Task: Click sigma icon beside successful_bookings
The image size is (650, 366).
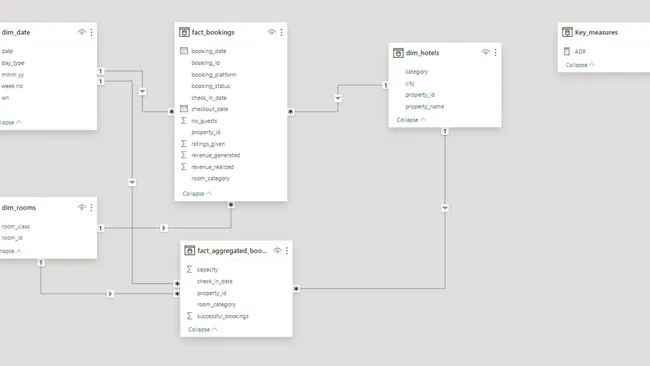Action: tap(189, 316)
